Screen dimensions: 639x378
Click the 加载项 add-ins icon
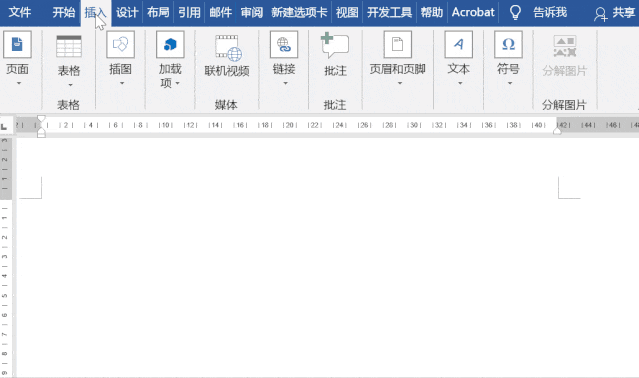pyautogui.click(x=170, y=44)
